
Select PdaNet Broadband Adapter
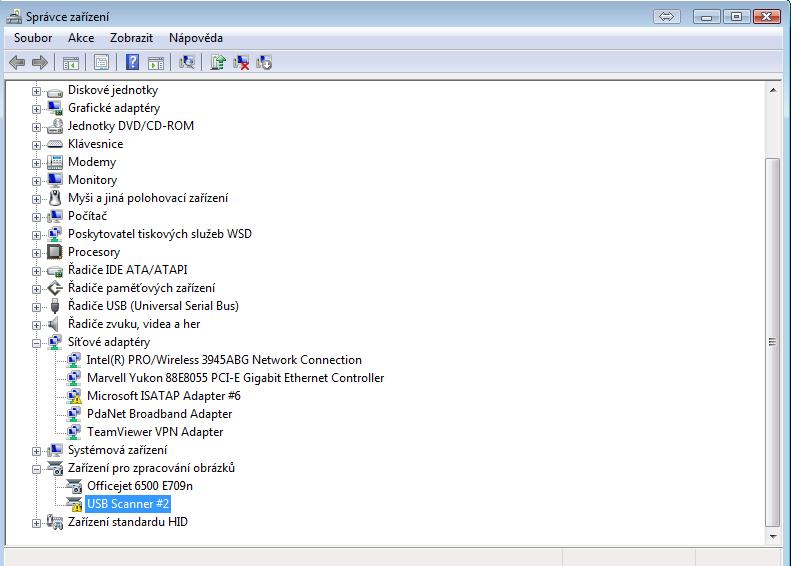[159, 414]
